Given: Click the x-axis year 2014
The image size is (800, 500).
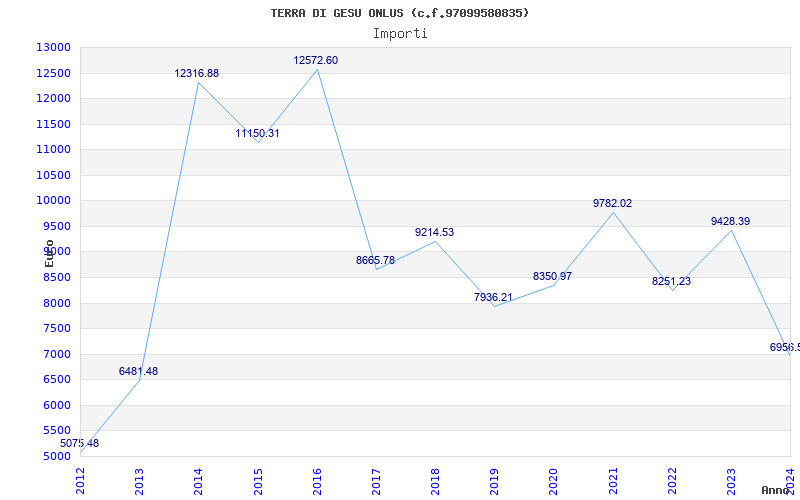Looking at the screenshot, I should (x=198, y=482).
